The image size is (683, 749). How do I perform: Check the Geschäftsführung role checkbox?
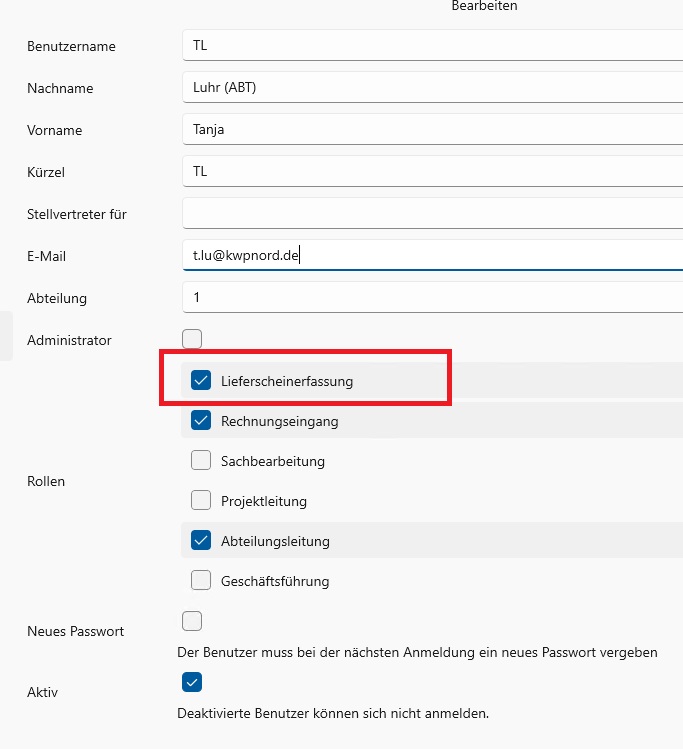[201, 581]
